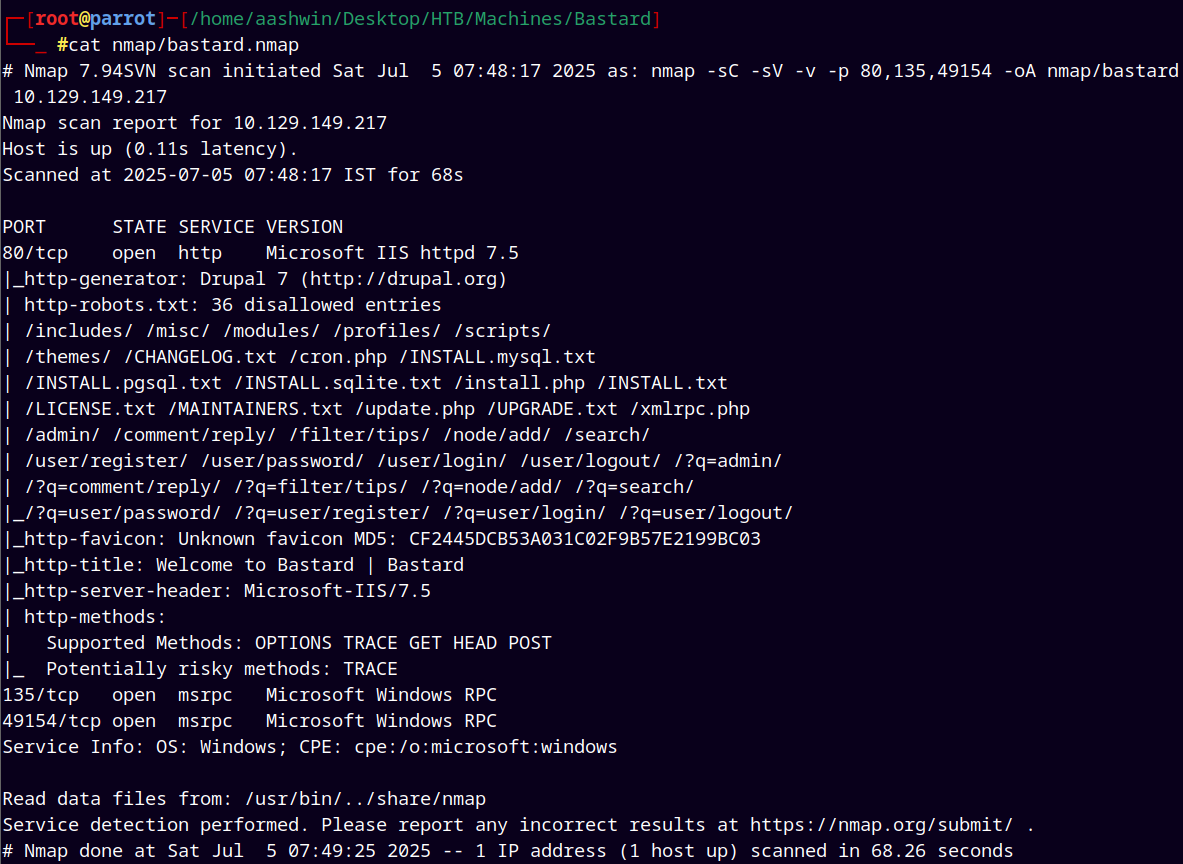Click the /xmlrpc.php robots entry
Image resolution: width=1183 pixels, height=864 pixels.
pos(690,409)
